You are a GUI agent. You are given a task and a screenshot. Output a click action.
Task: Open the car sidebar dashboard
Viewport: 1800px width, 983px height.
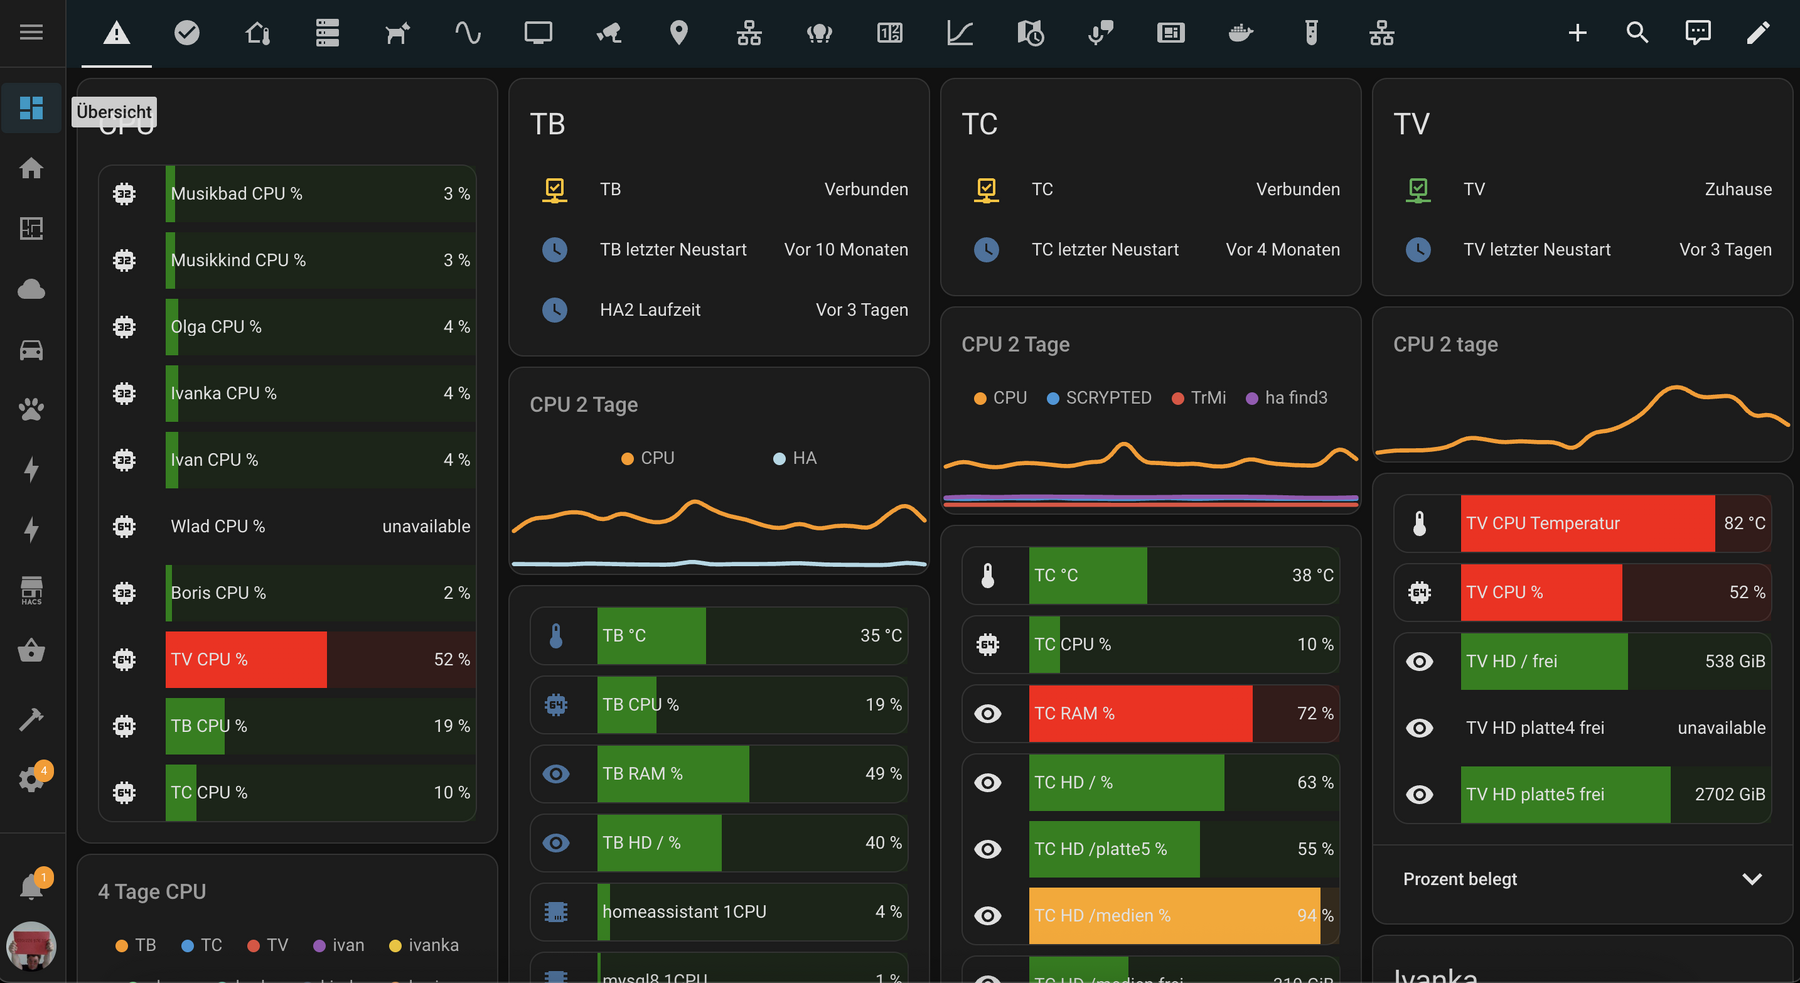pyautogui.click(x=31, y=349)
